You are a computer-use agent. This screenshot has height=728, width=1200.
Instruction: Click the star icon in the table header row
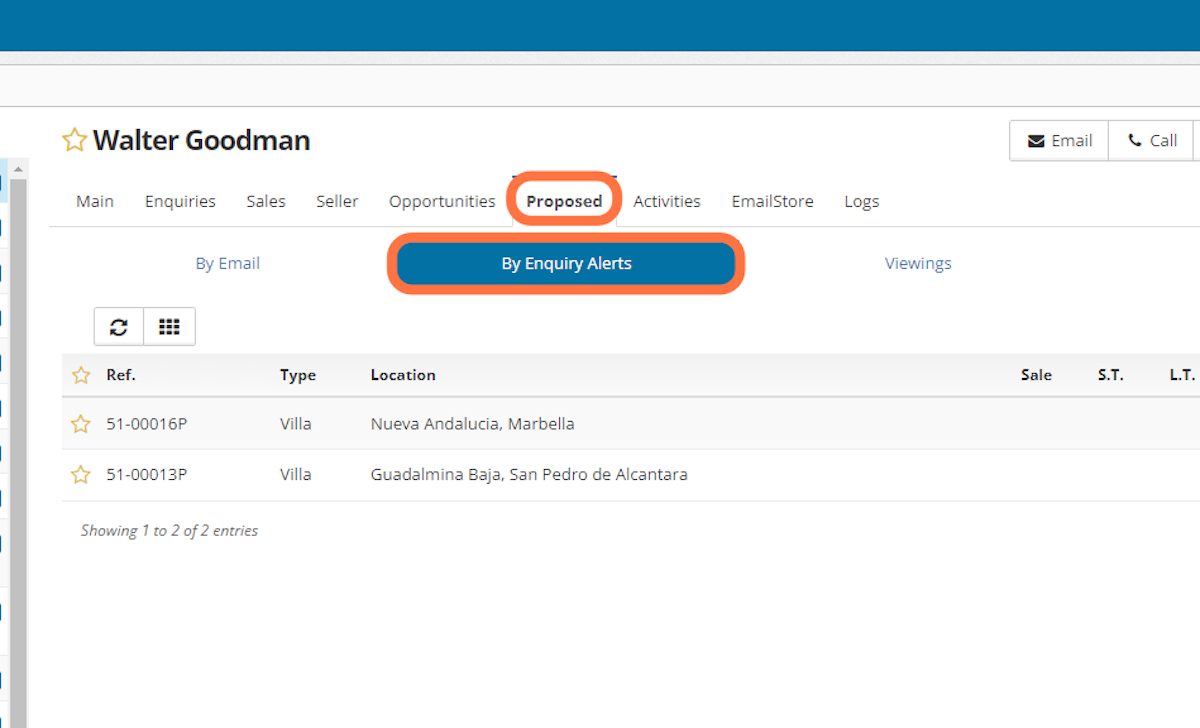point(80,374)
